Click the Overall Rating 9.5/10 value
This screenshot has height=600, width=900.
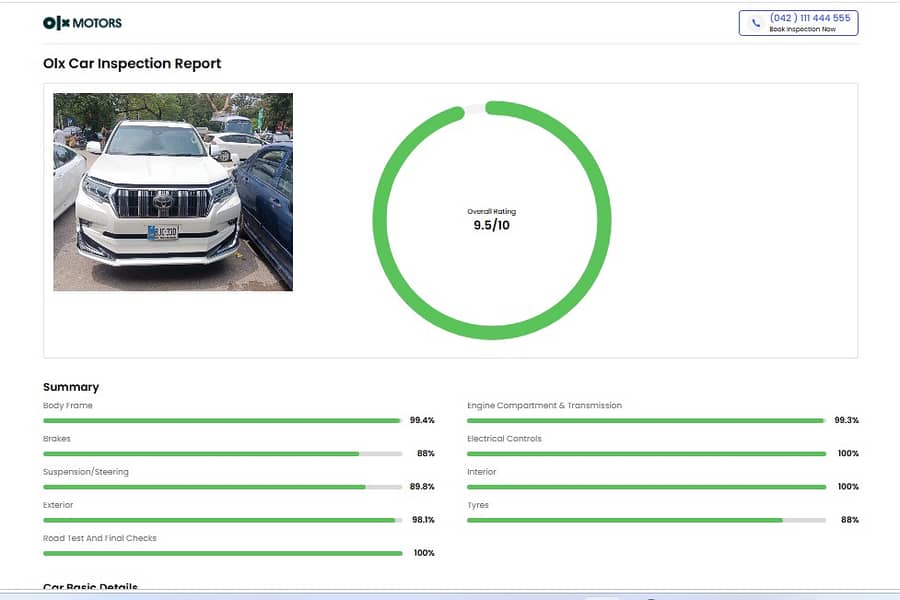click(491, 224)
